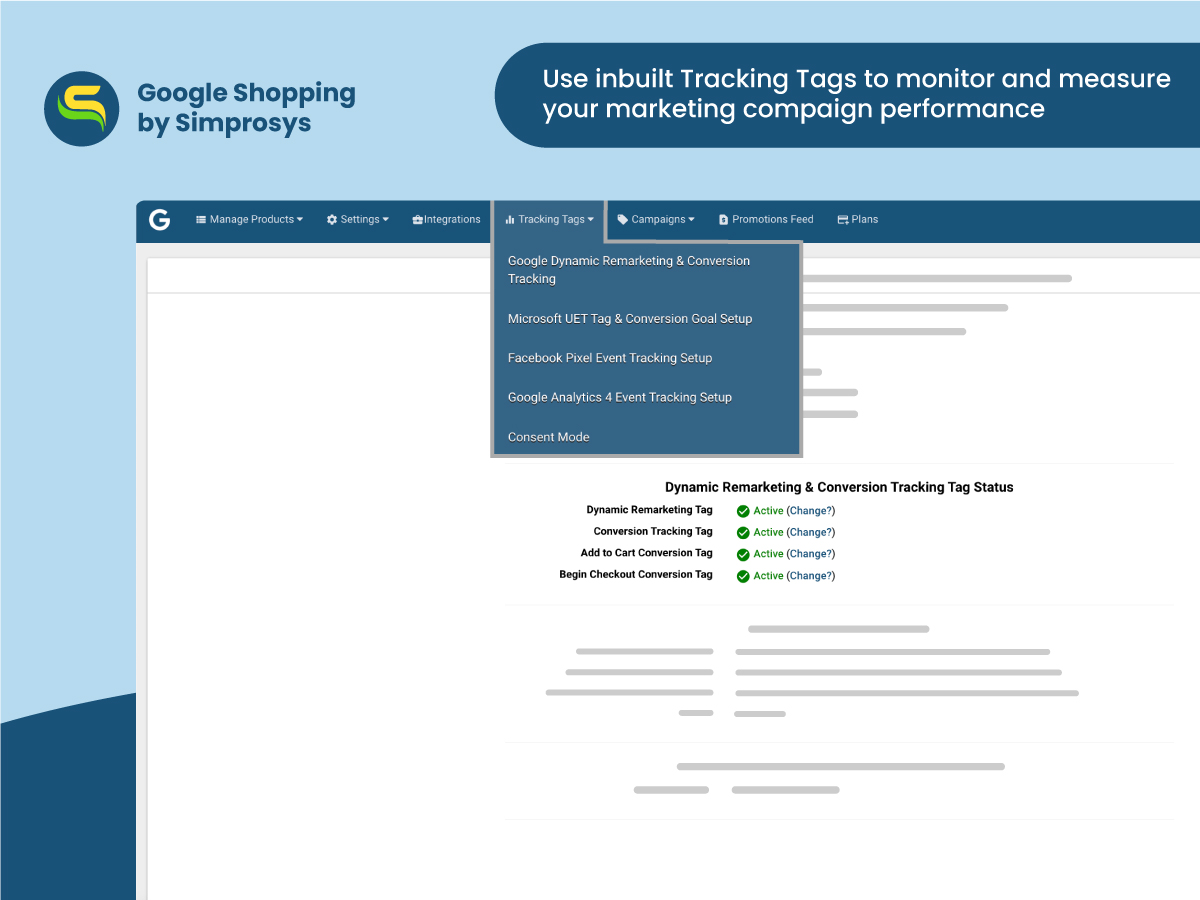Click the document icon beside Promotions Feed
The width and height of the screenshot is (1200, 900).
724,220
